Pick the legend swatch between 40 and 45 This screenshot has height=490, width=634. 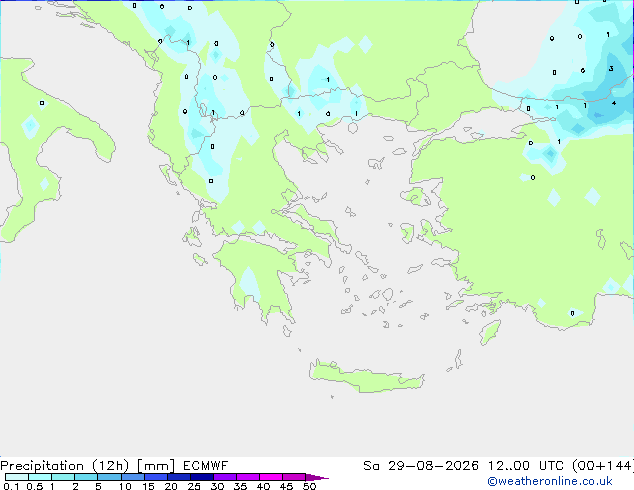pos(271,477)
